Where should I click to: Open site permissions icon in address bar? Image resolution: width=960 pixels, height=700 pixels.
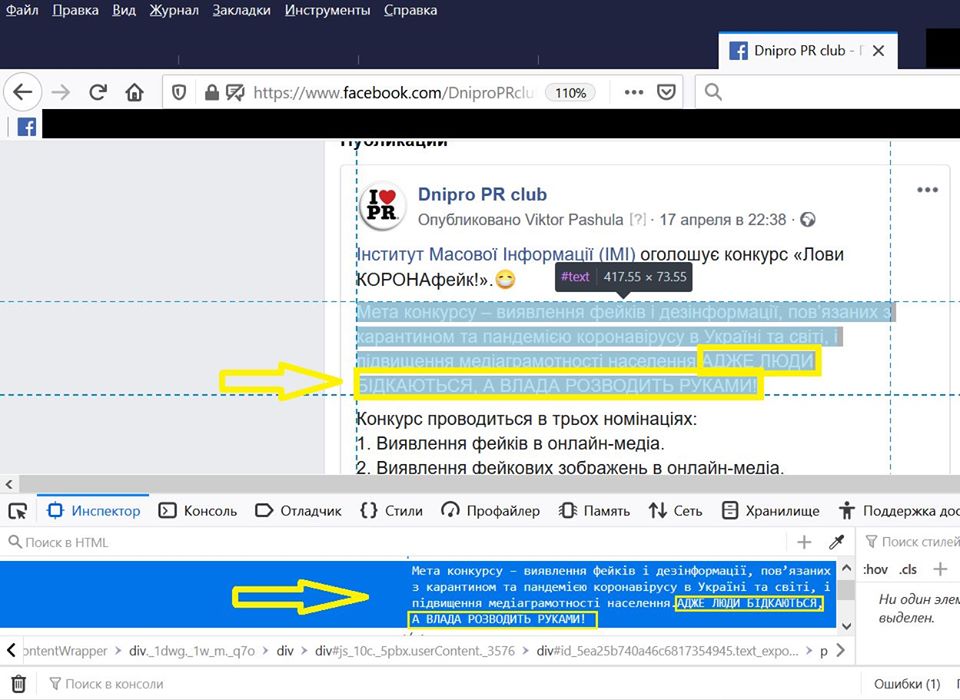click(235, 92)
